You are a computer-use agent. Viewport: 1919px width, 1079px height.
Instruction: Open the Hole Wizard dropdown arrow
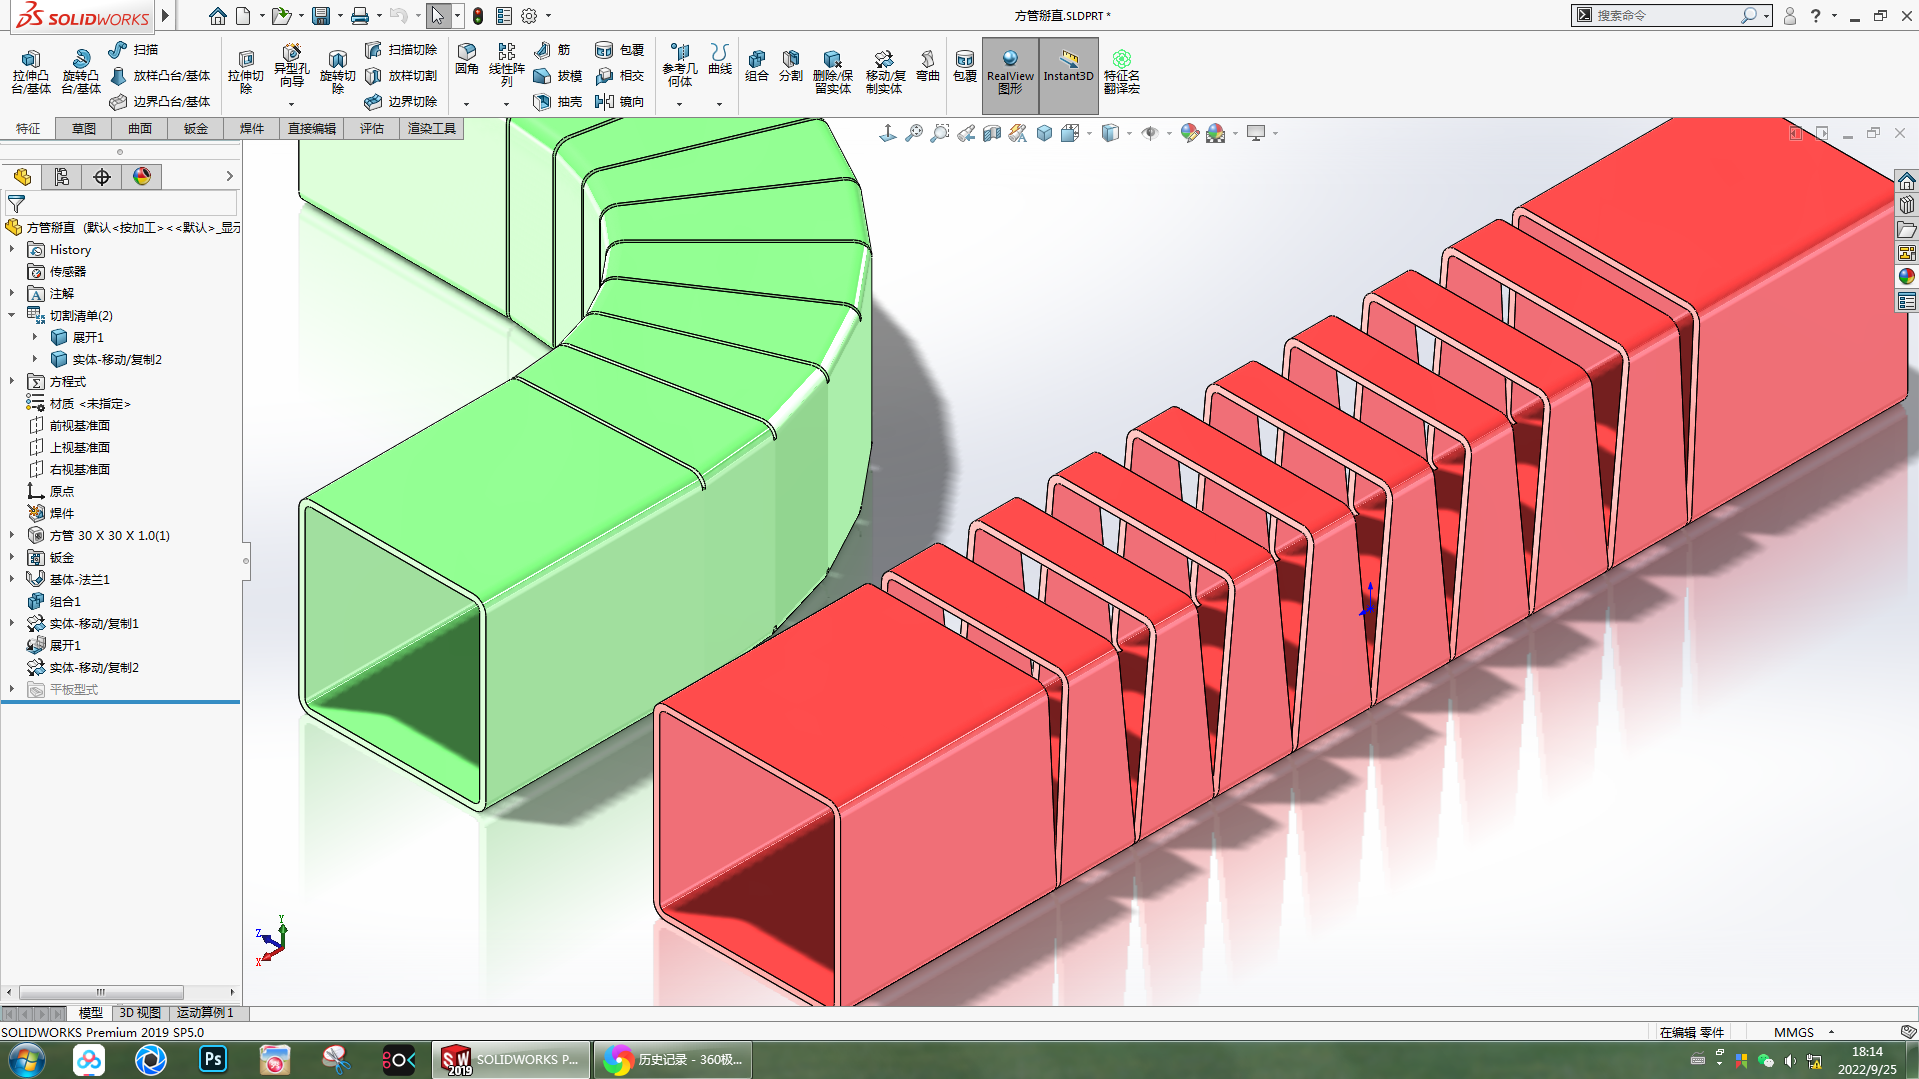point(291,104)
